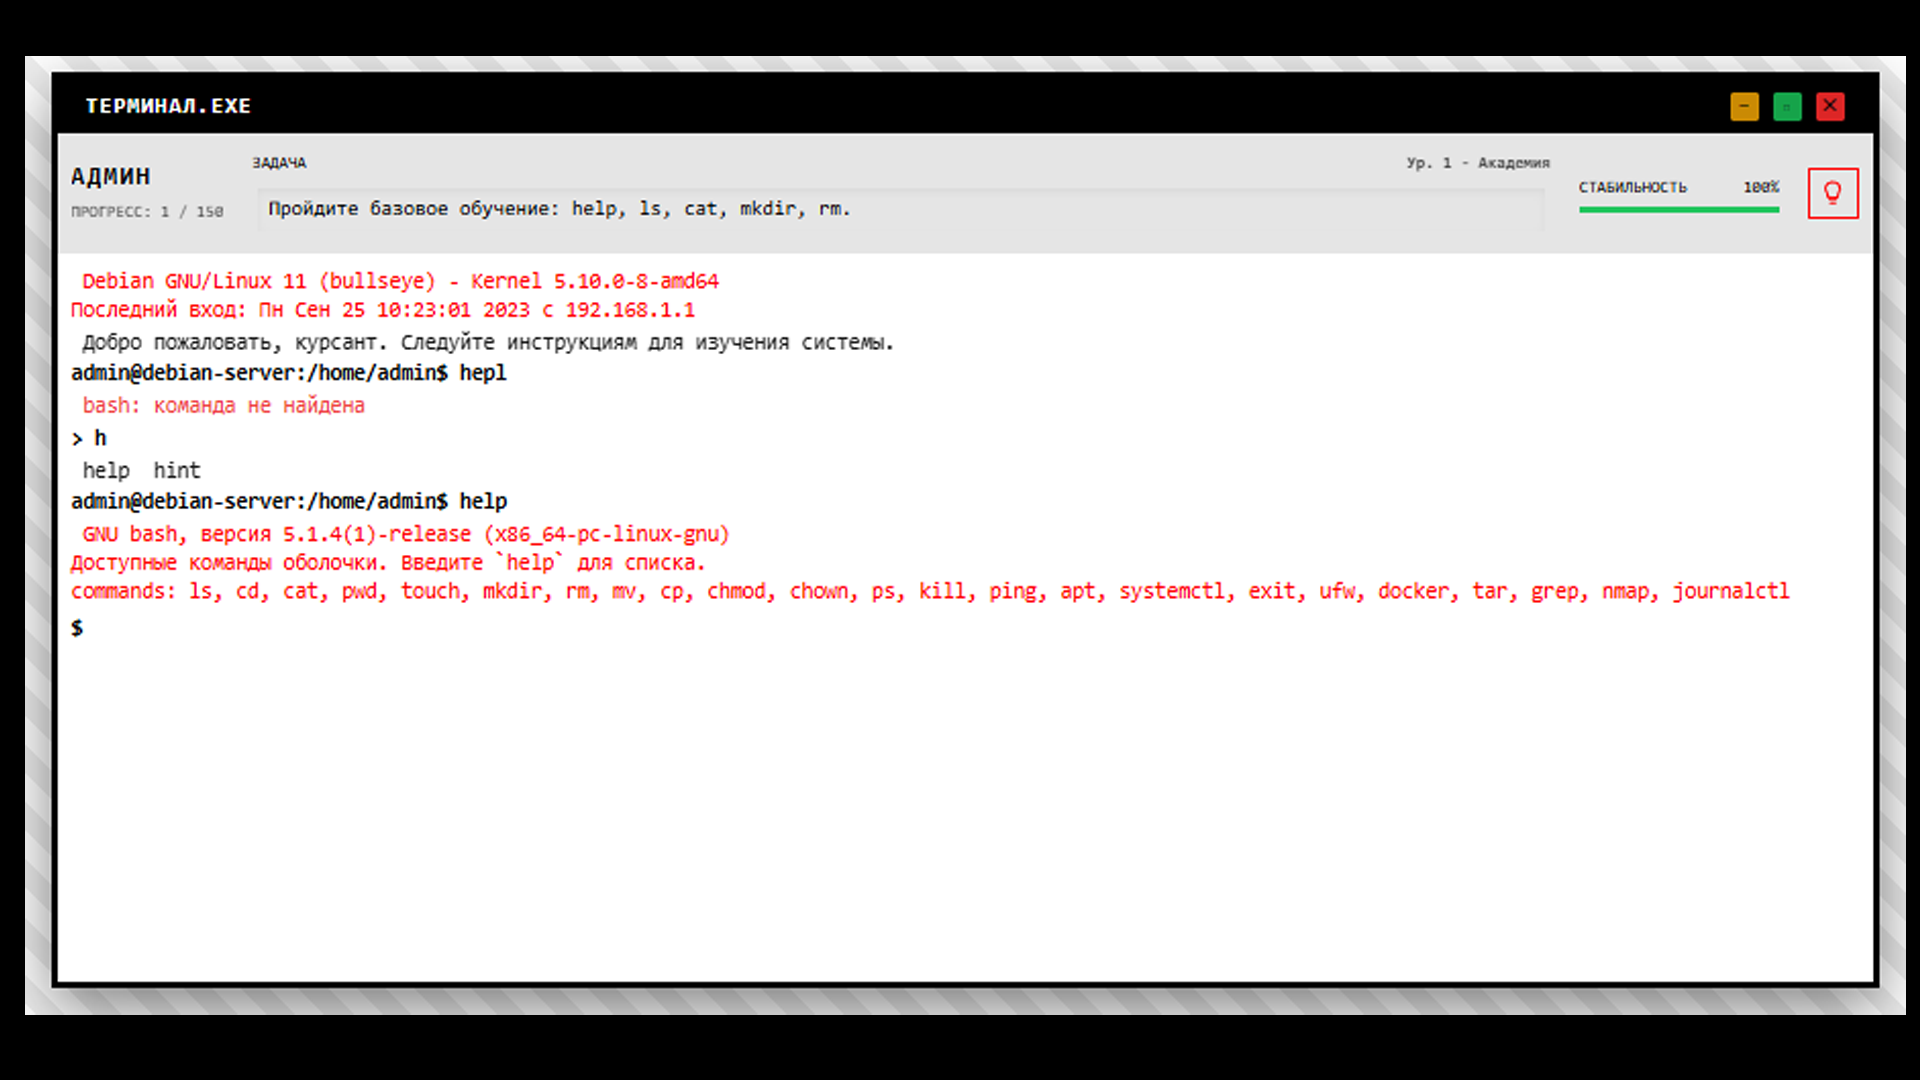Click the АДМИН panel header
1920x1080 pixels.
(x=111, y=175)
